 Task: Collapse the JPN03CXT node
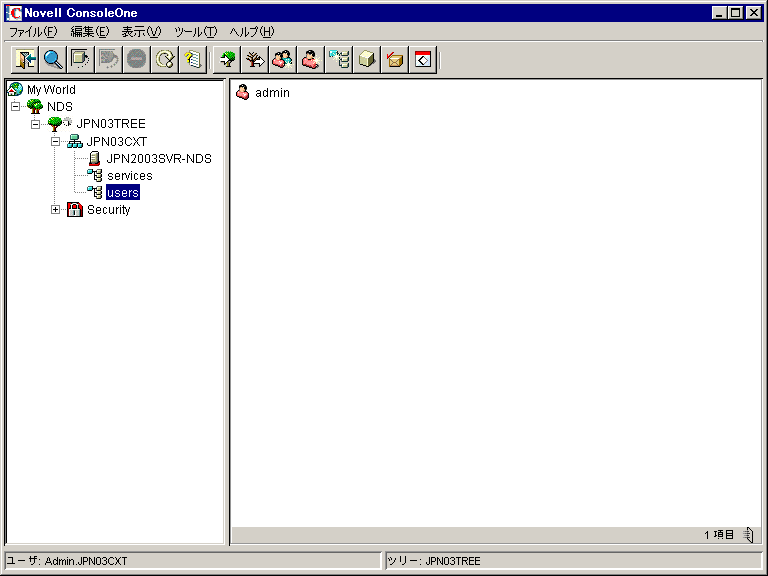click(55, 142)
